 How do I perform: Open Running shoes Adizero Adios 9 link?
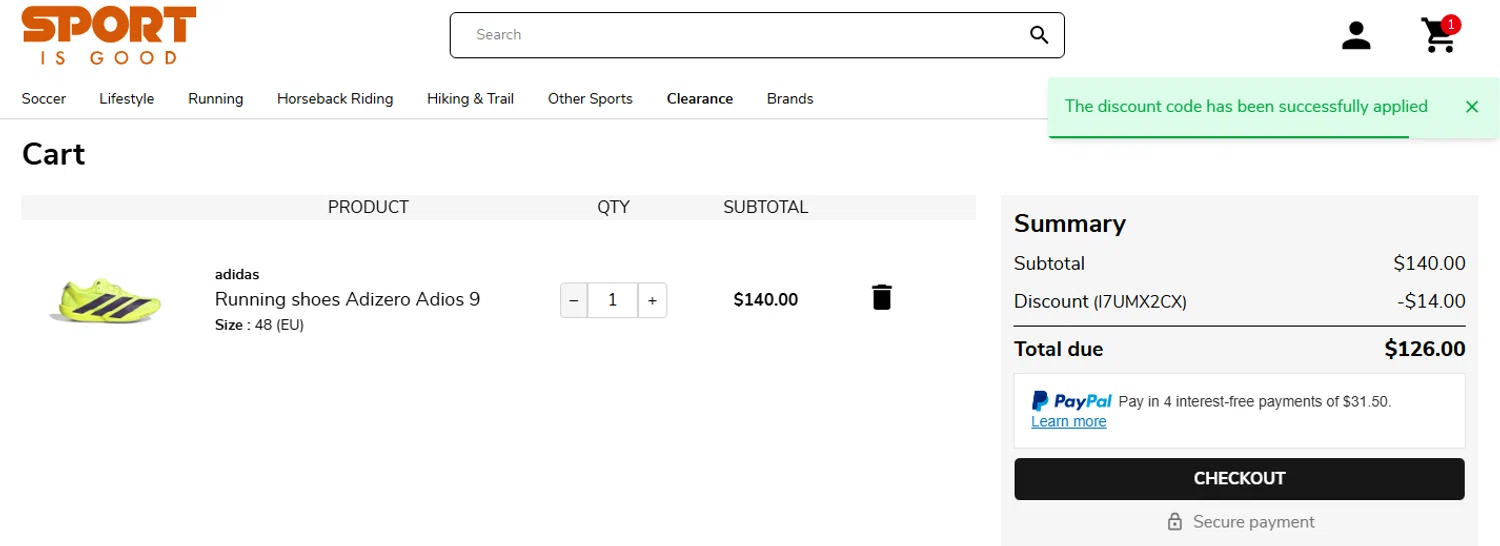[347, 299]
